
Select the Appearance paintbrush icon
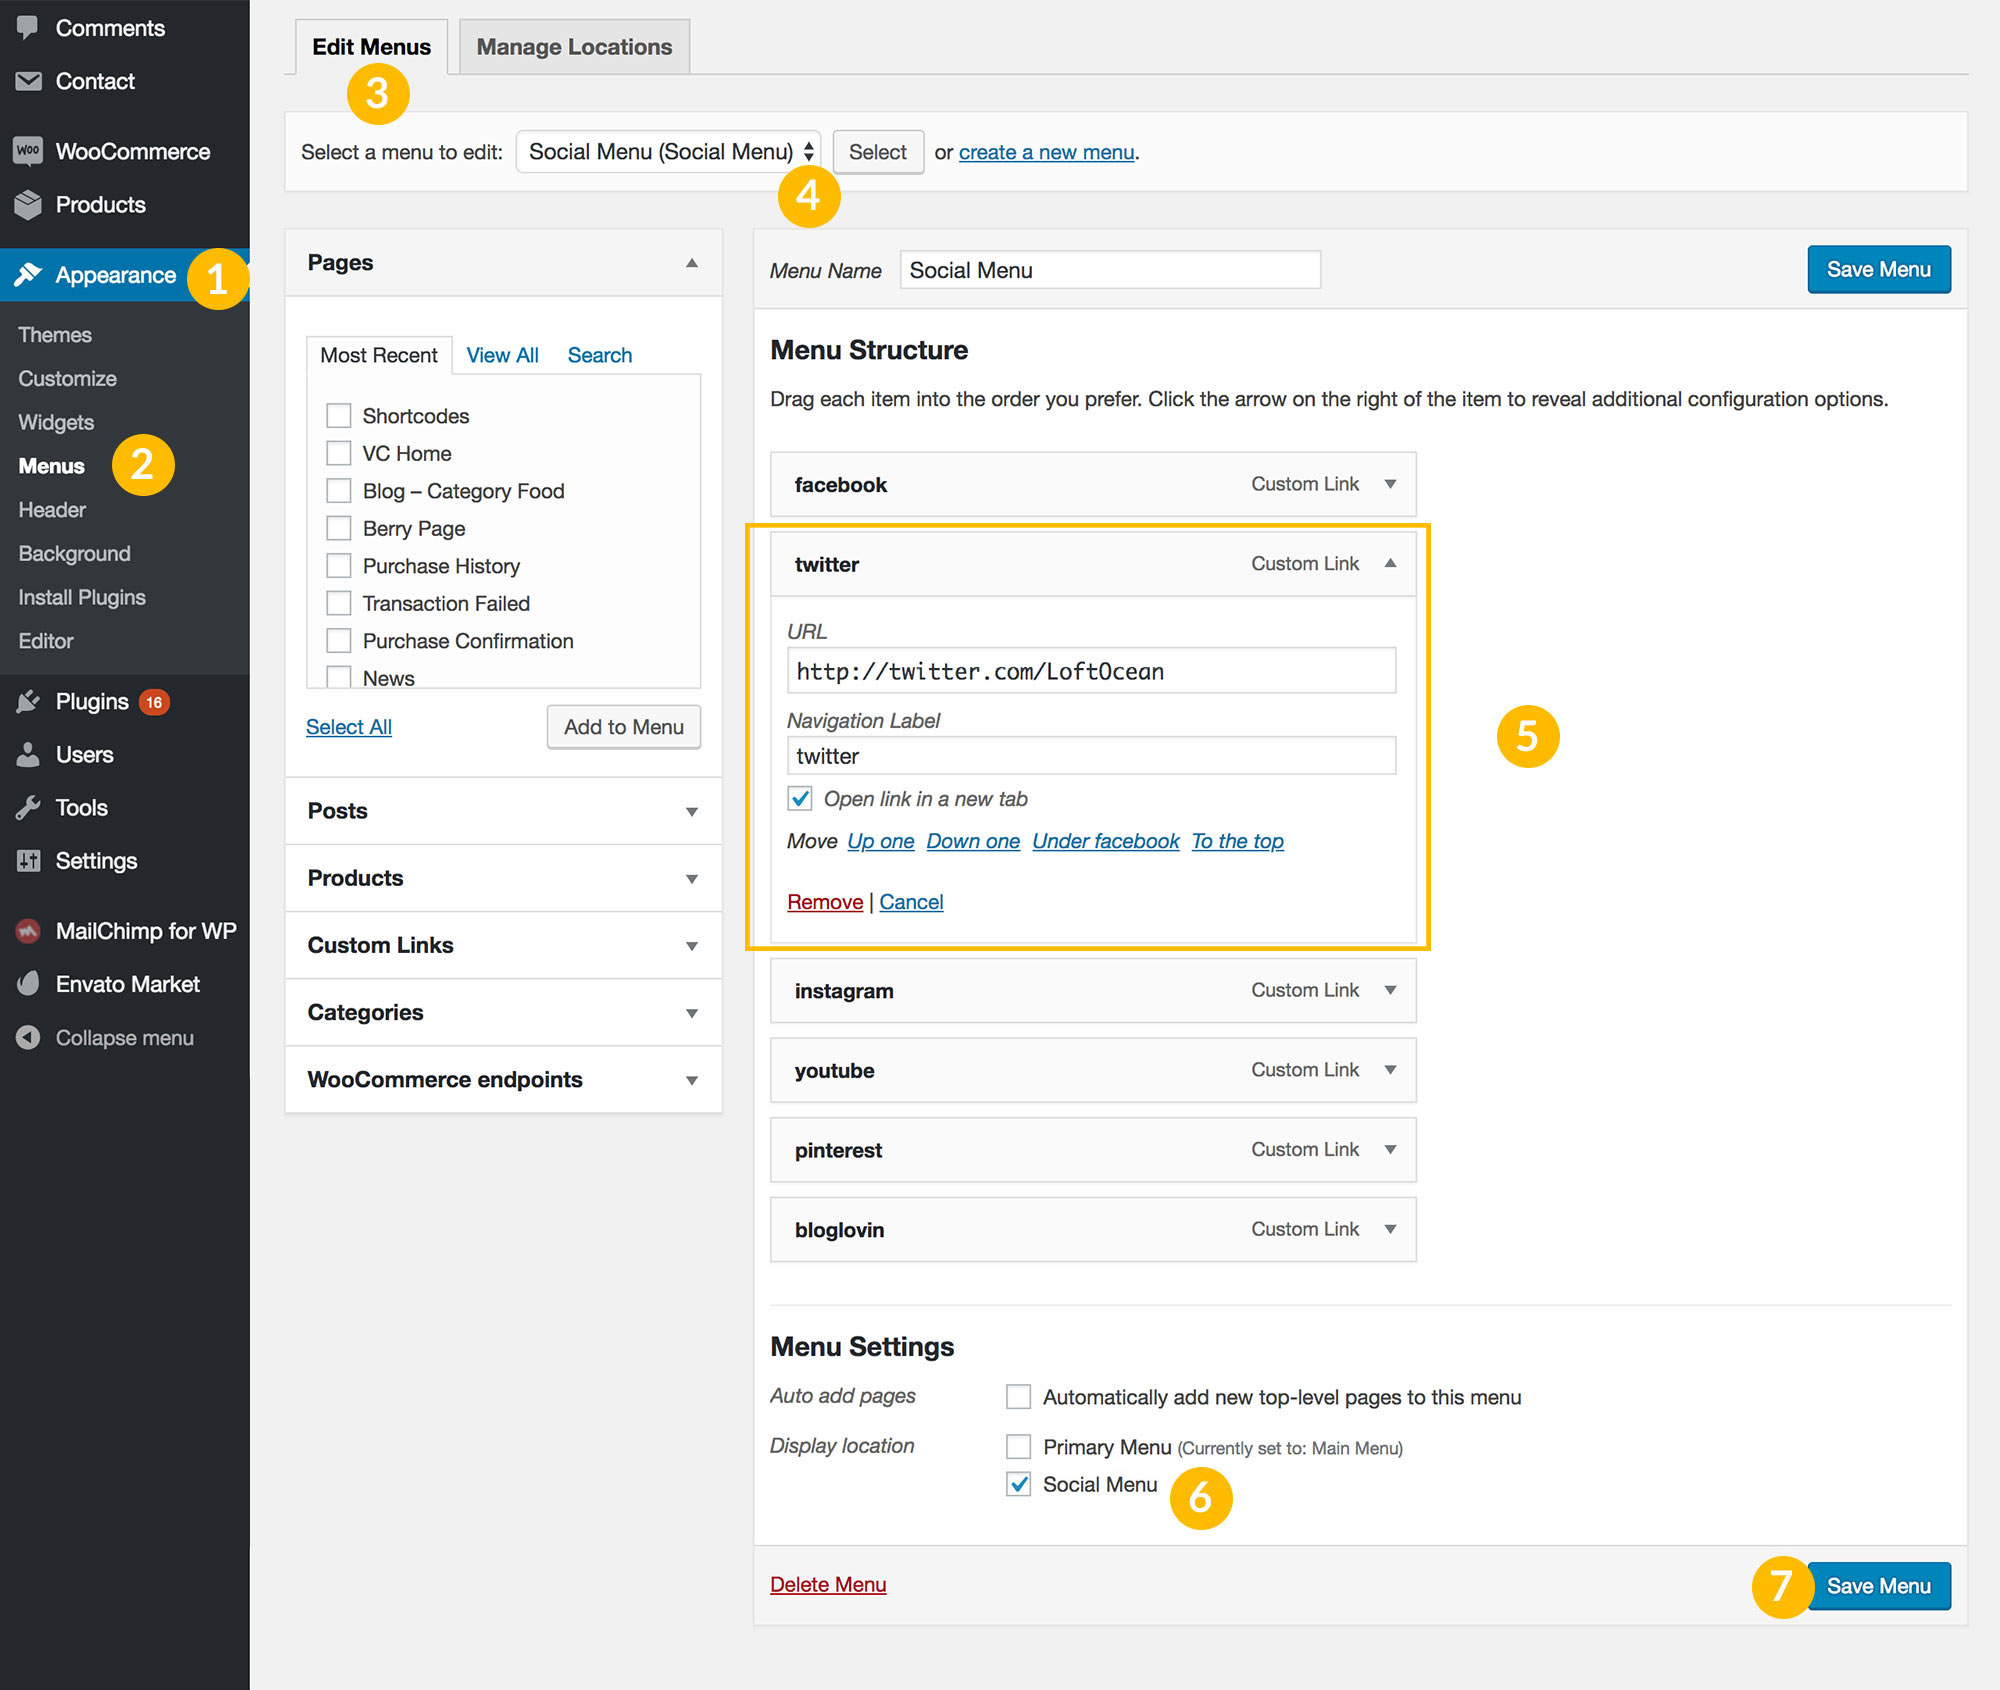[x=29, y=274]
